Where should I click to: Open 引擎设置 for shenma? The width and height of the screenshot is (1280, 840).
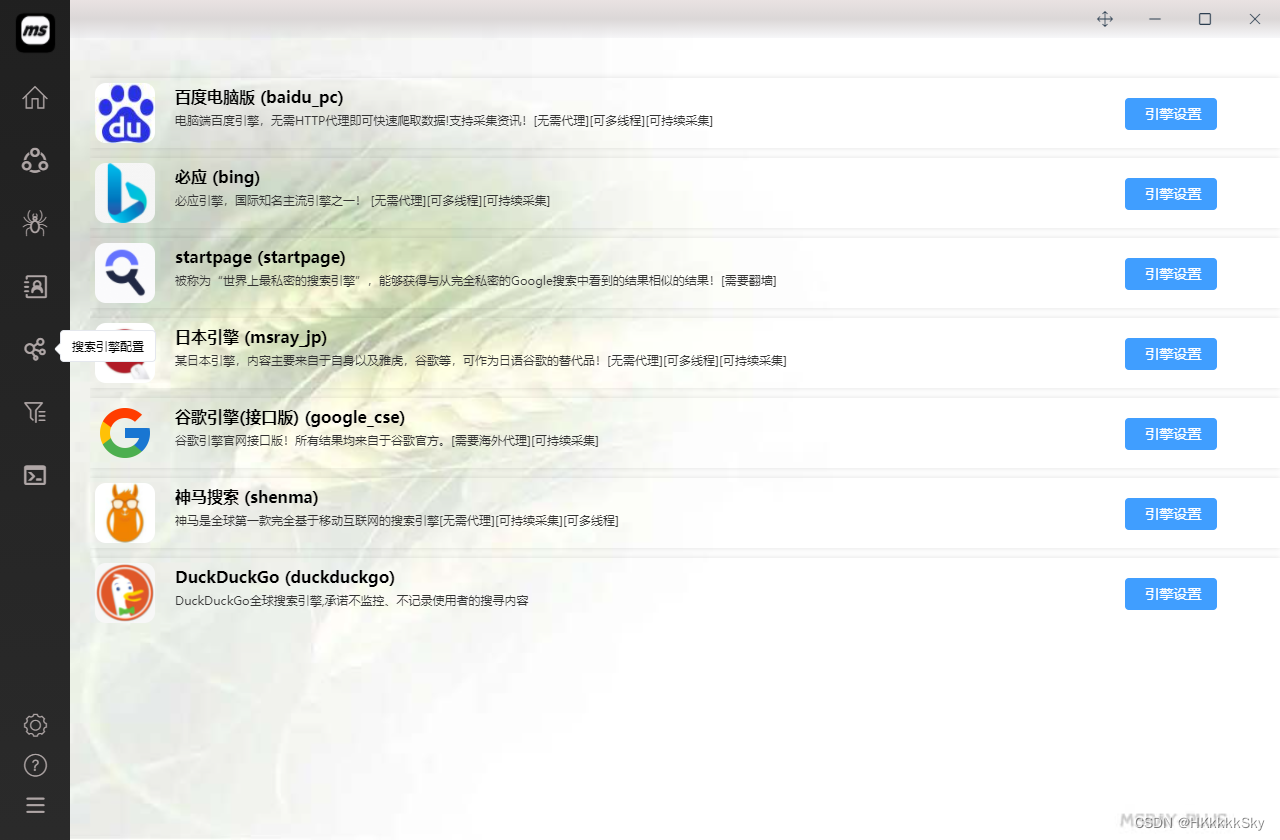(x=1171, y=514)
